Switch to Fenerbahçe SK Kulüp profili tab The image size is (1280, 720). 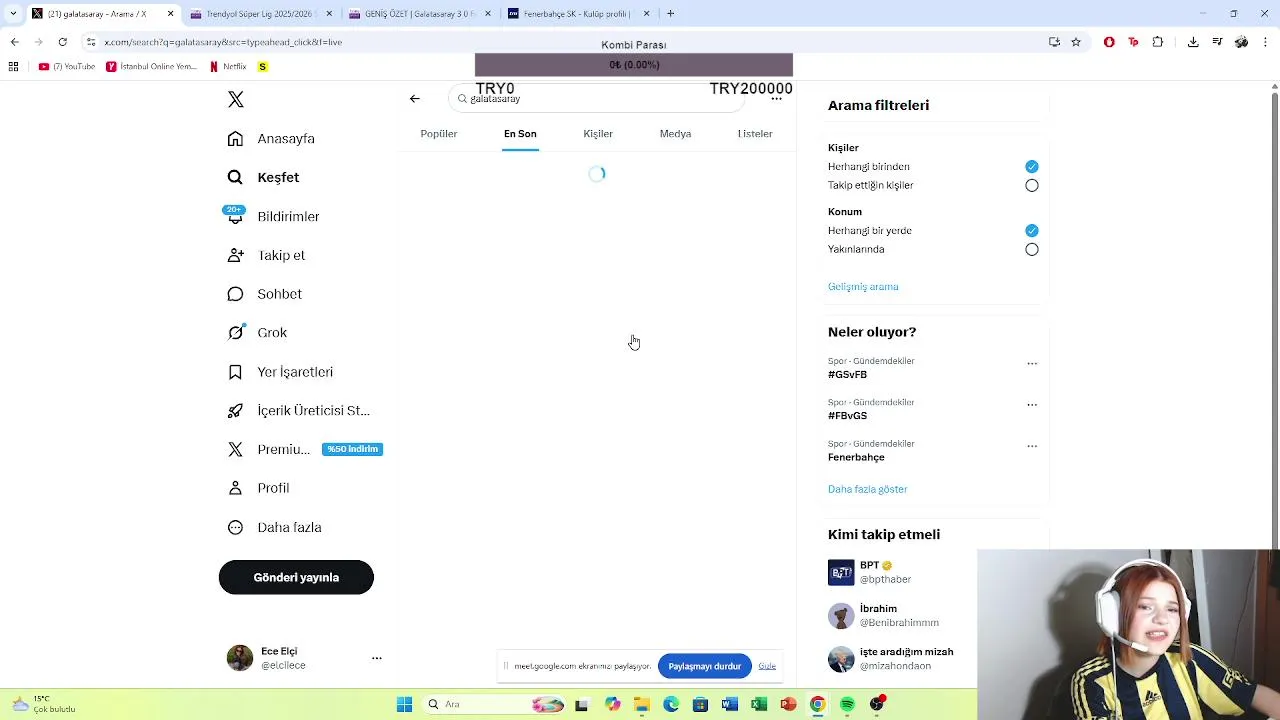click(578, 14)
